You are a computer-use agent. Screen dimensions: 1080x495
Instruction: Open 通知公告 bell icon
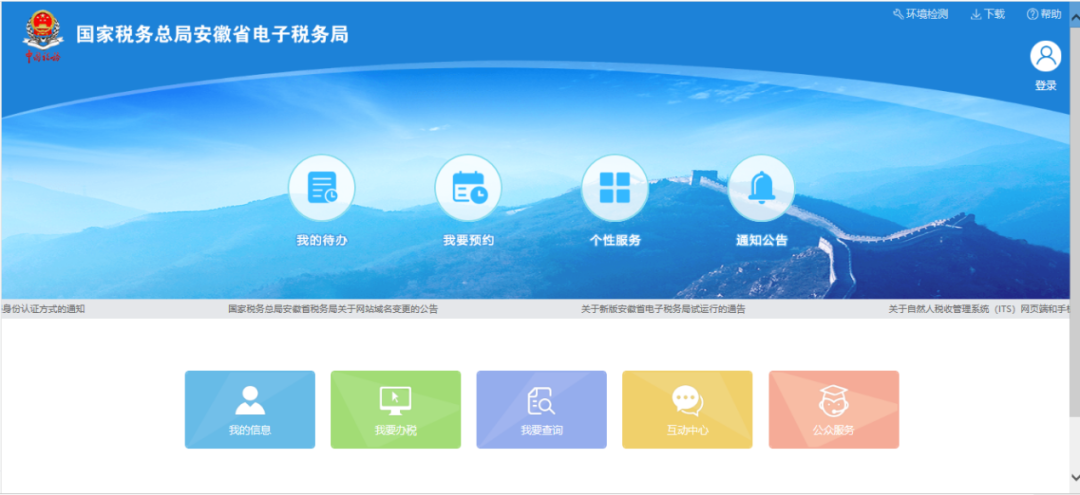(x=761, y=187)
